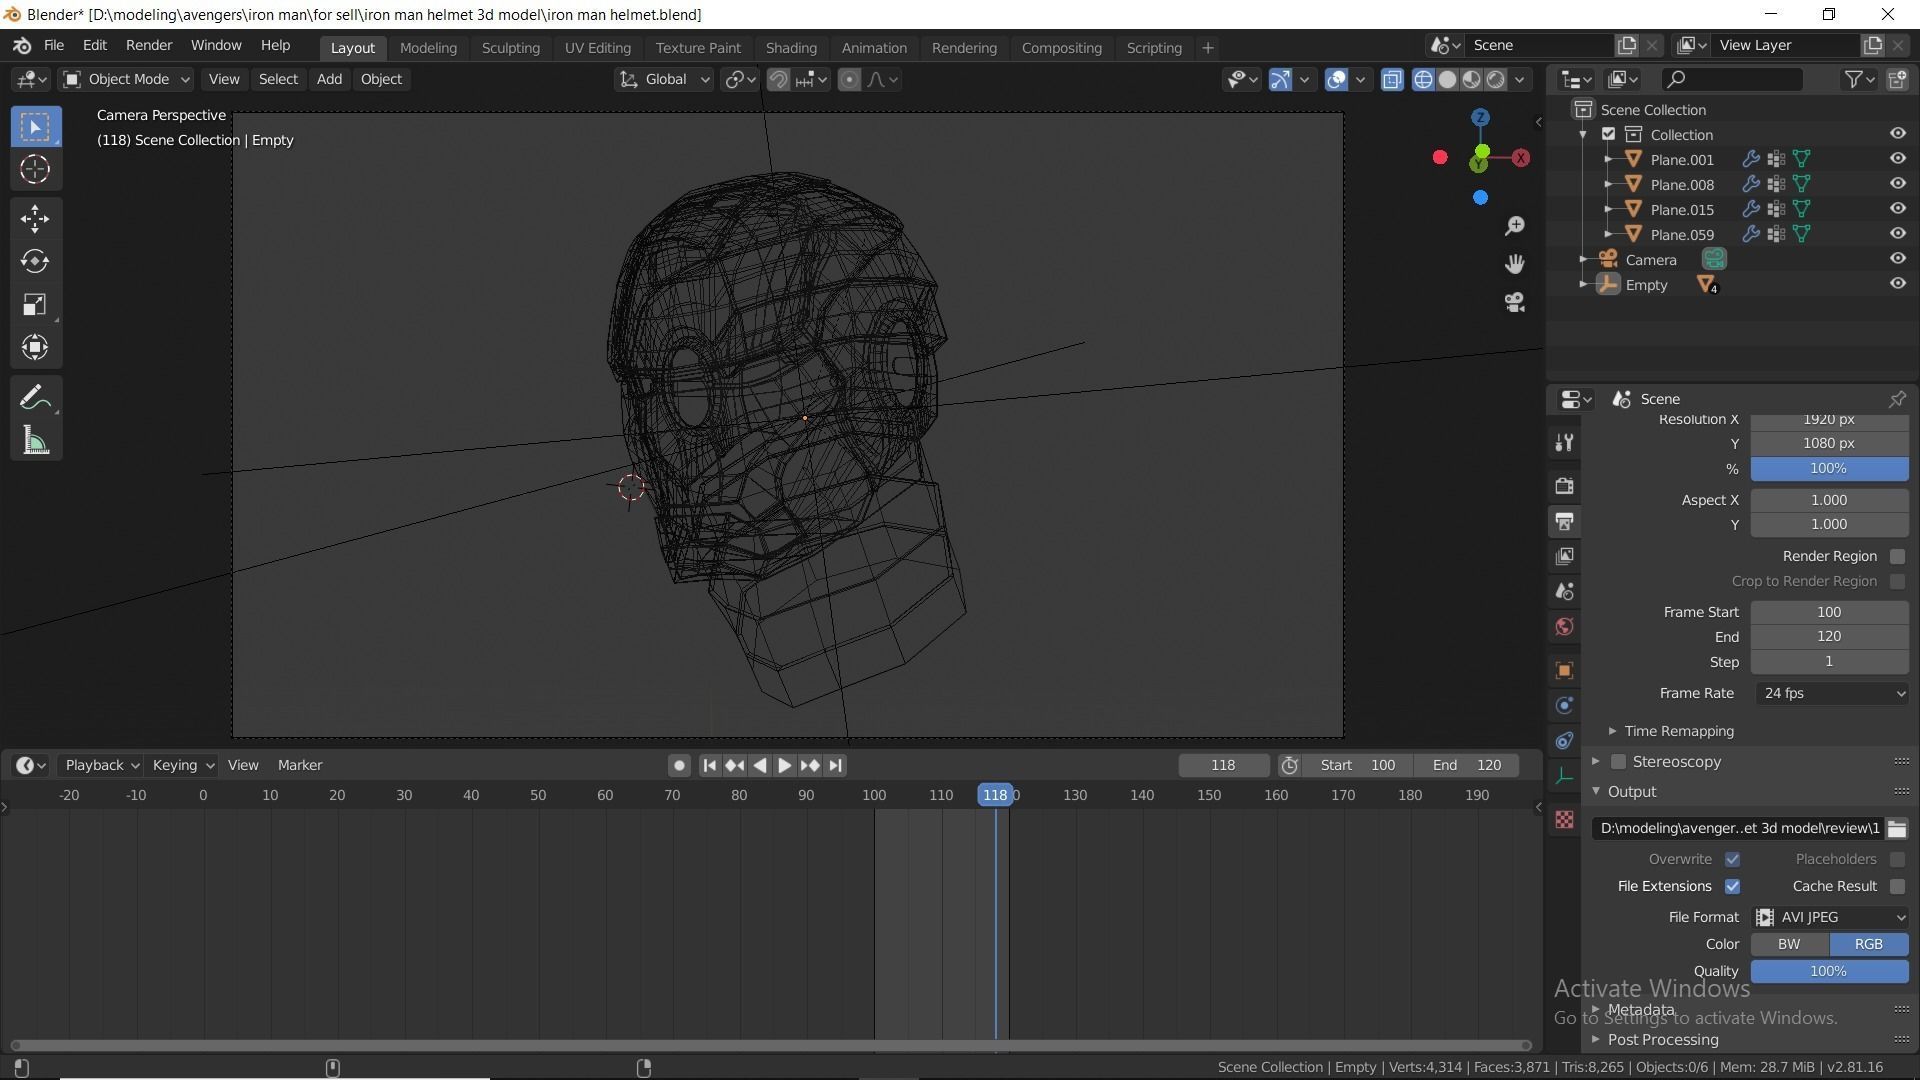Hide the Camera object in outliner
The height and width of the screenshot is (1080, 1920).
1897,259
